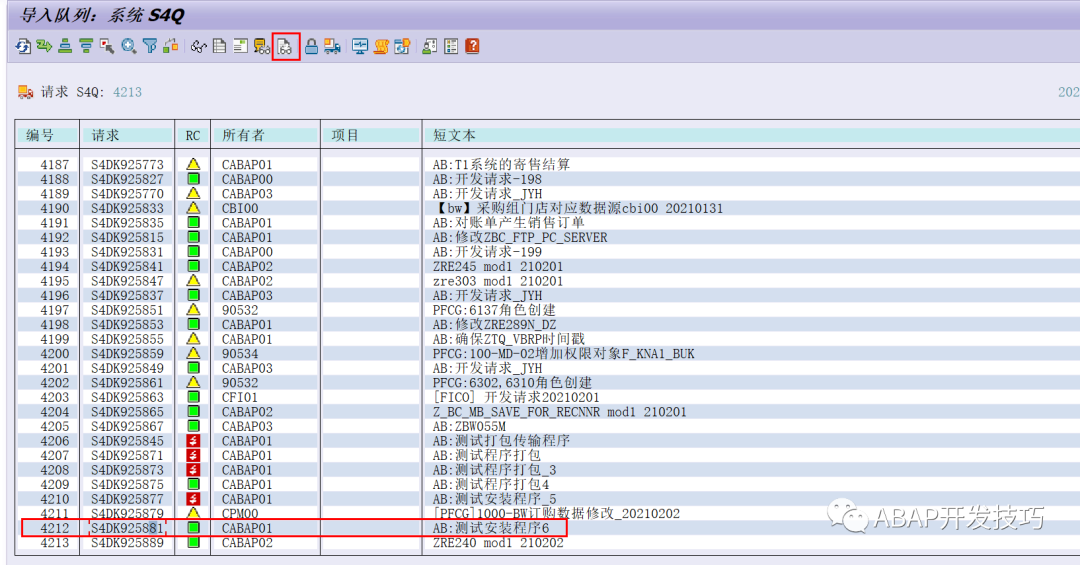The image size is (1080, 565).
Task: Click the document with green mark icon
Action: 240,46
